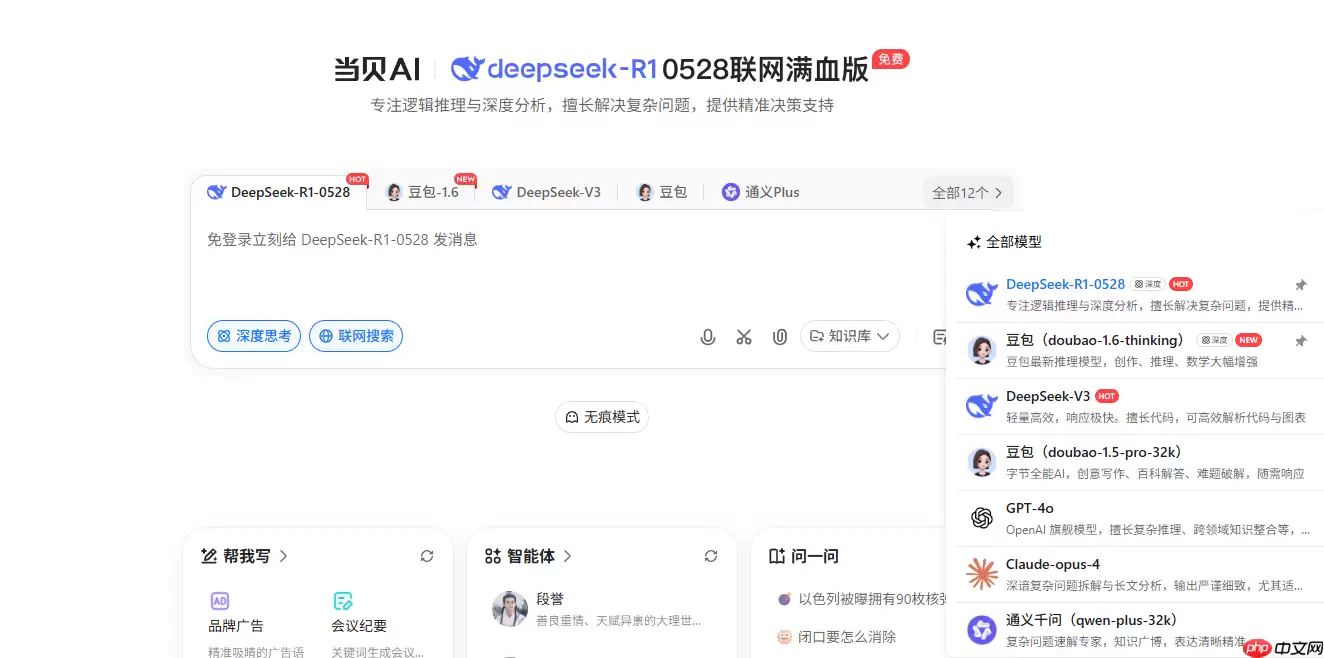
Task: Toggle 联网搜索 web search mode
Action: pos(356,336)
